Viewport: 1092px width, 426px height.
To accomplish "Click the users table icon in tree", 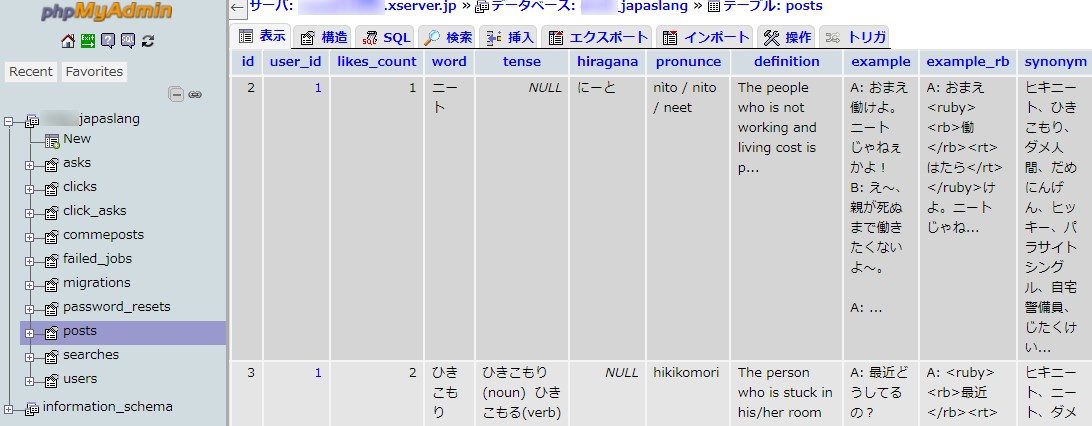I will [x=51, y=379].
